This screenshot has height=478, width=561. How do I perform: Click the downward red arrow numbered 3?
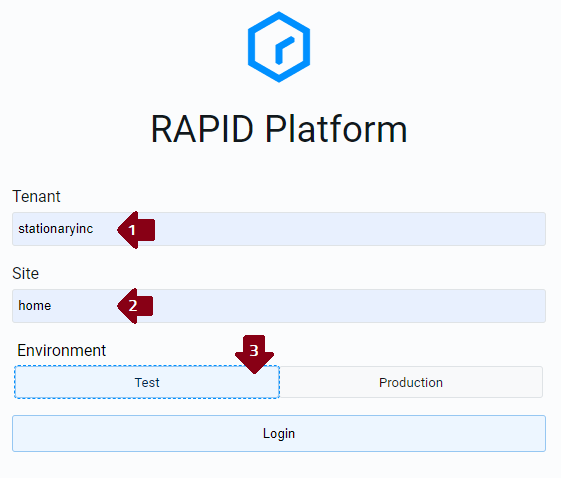click(254, 354)
